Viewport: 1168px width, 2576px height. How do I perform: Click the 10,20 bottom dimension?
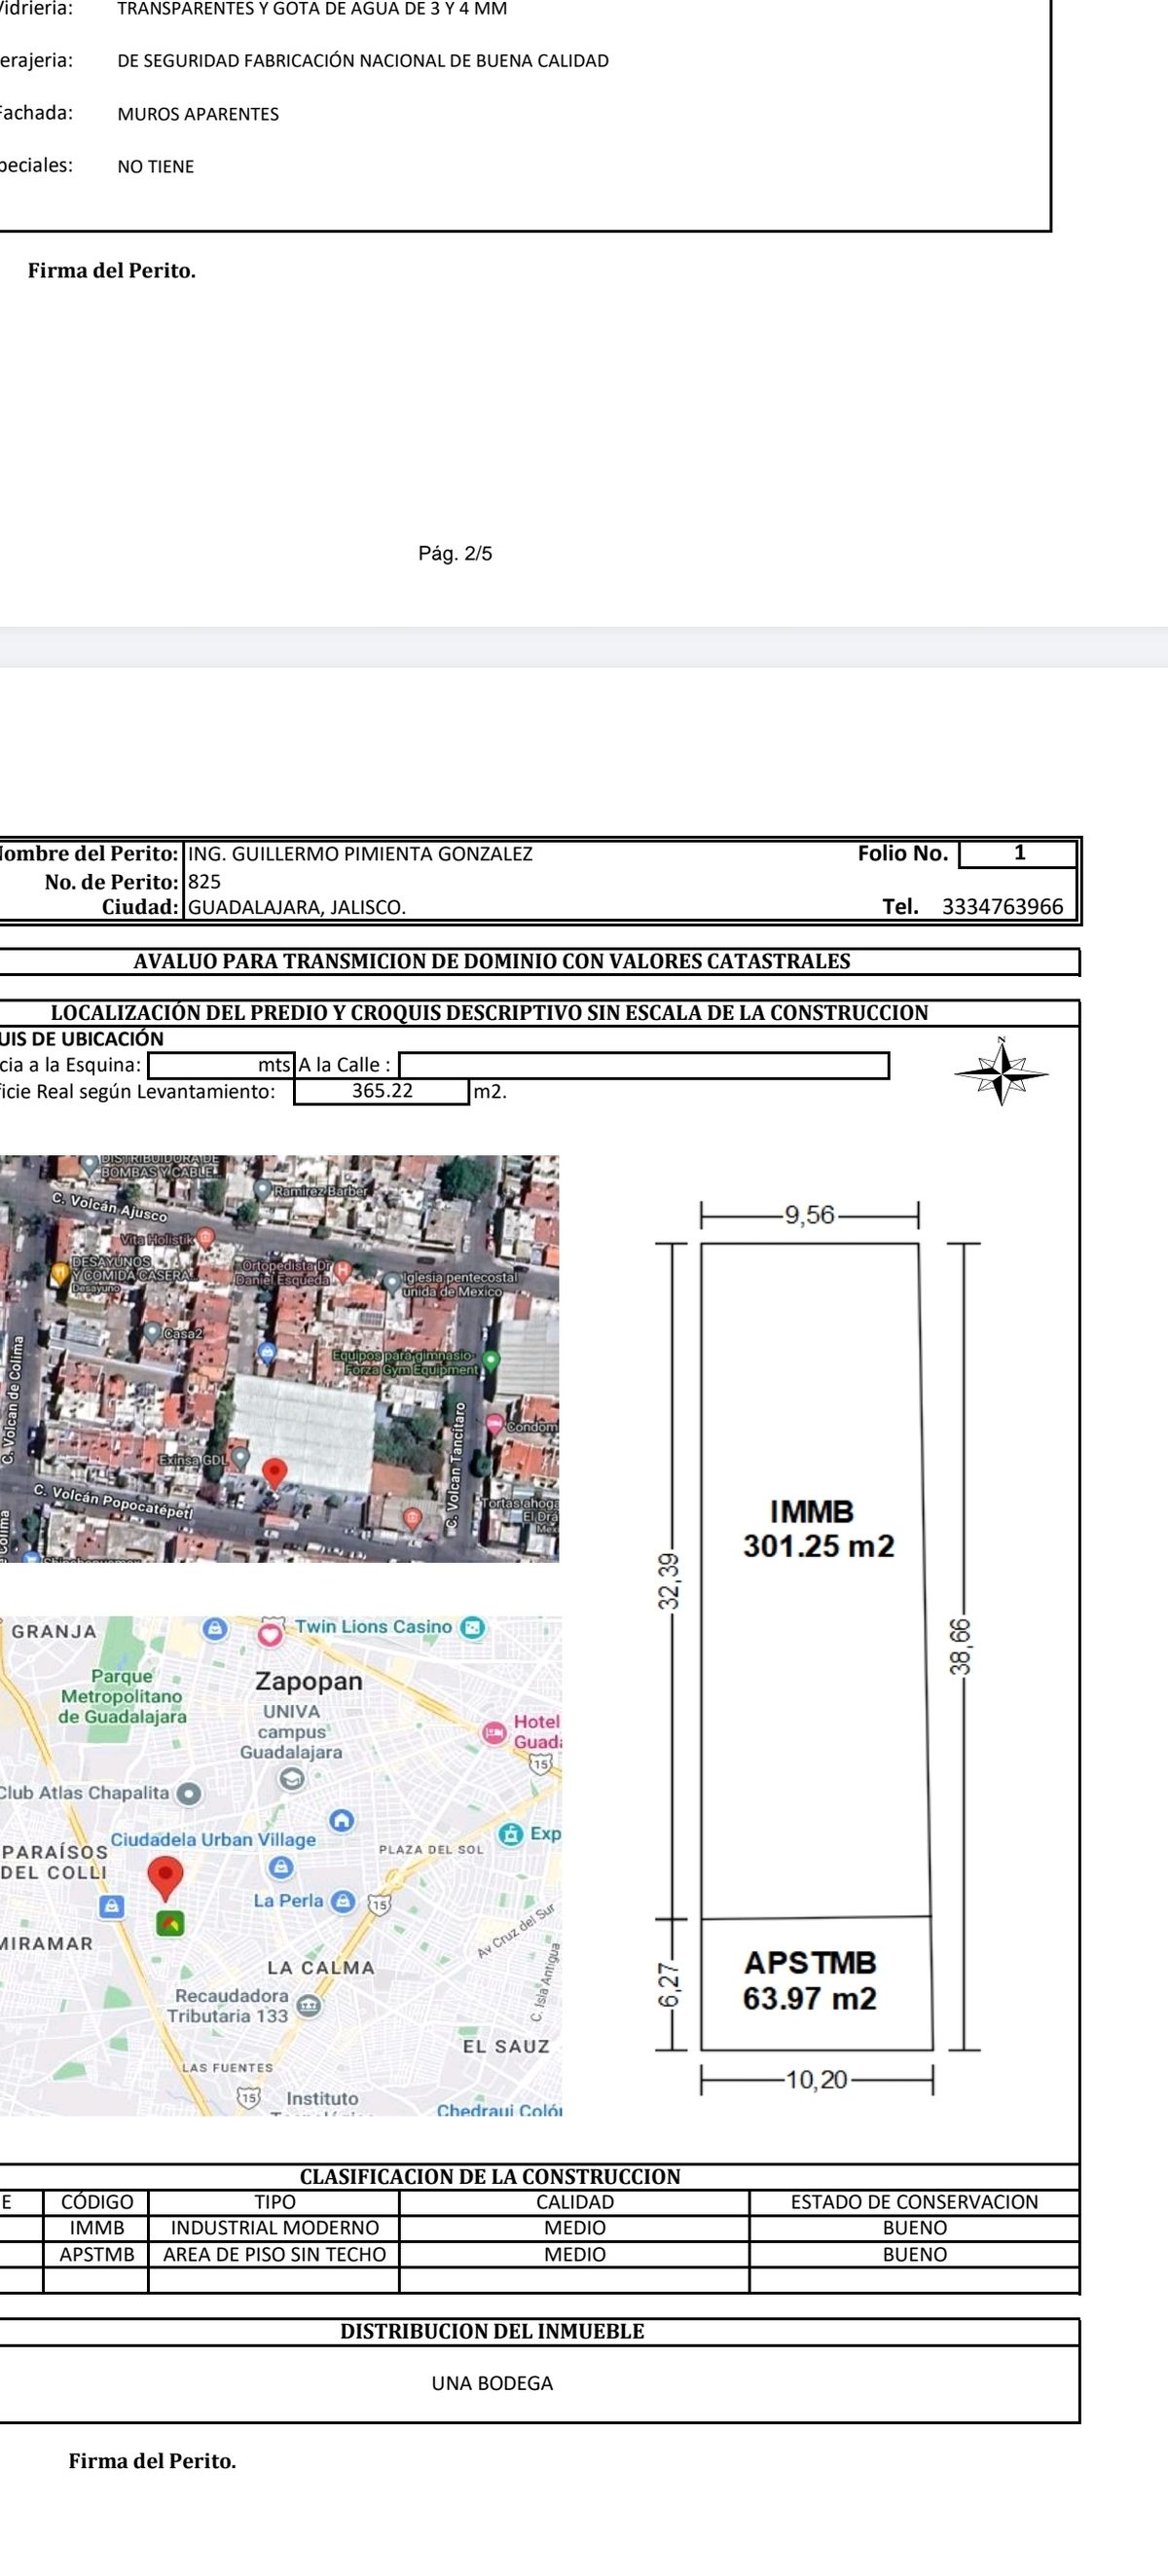[816, 2081]
